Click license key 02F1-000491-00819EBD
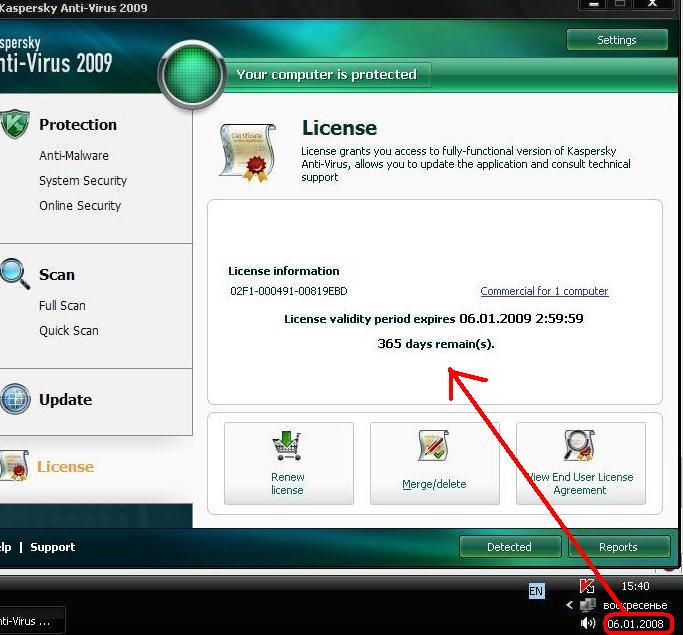This screenshot has height=635, width=683. click(x=289, y=291)
